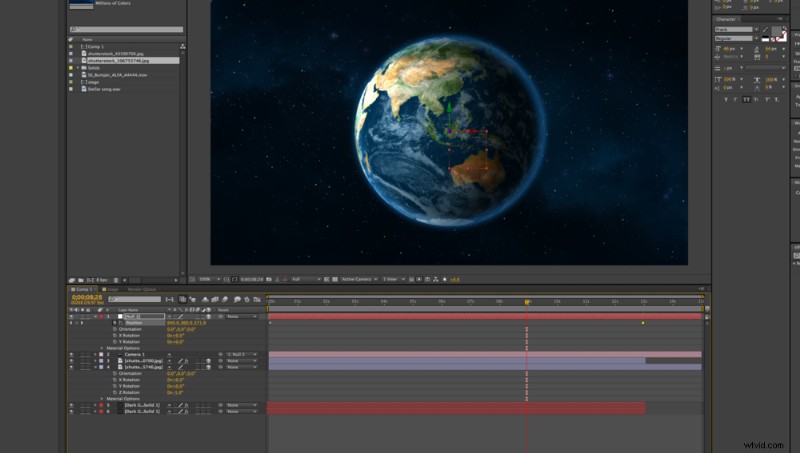Viewport: 800px width, 453px height.
Task: Switch to the stage timeline tab
Action: (110, 289)
